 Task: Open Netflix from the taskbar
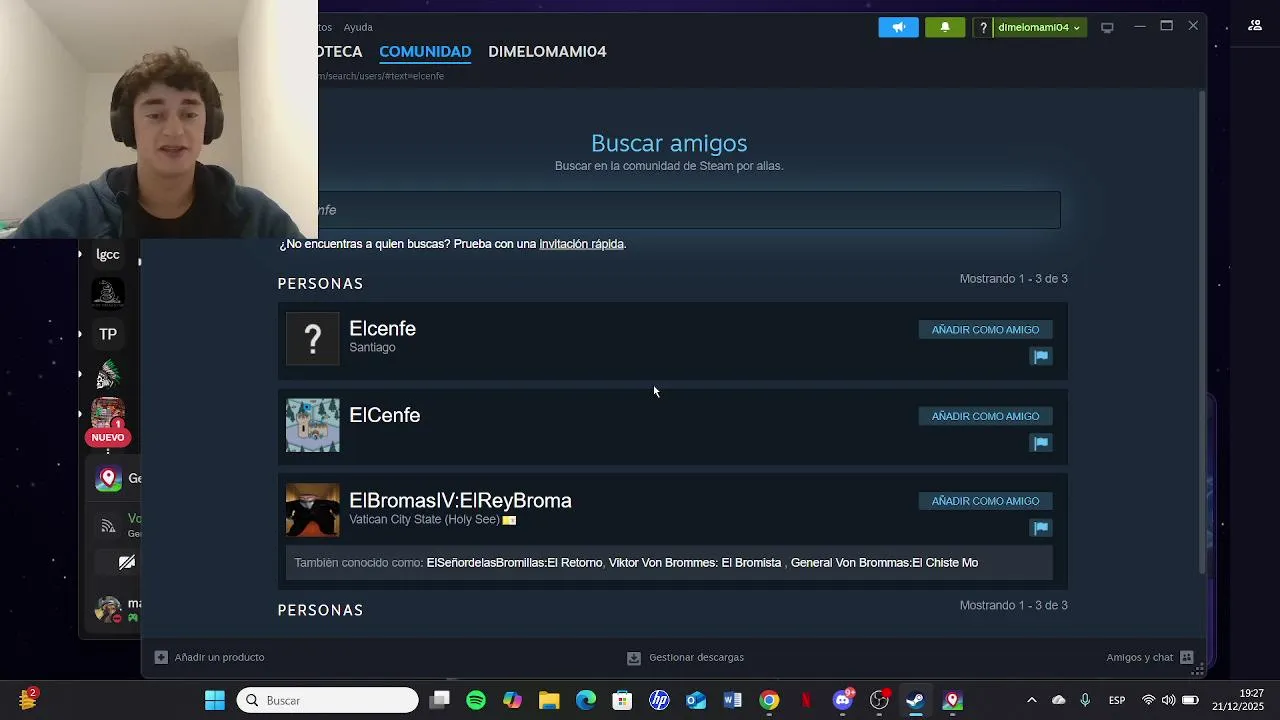click(806, 700)
